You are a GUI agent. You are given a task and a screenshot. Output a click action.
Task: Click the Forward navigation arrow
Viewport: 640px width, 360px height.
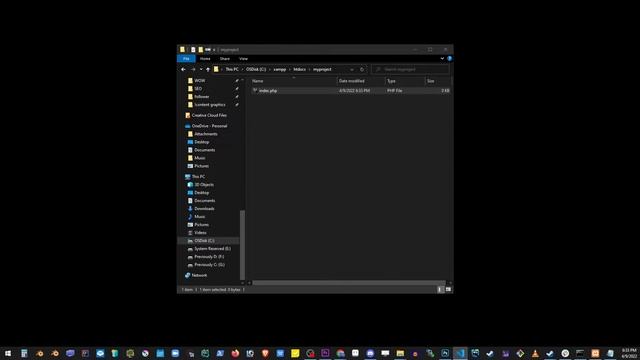[x=193, y=69]
